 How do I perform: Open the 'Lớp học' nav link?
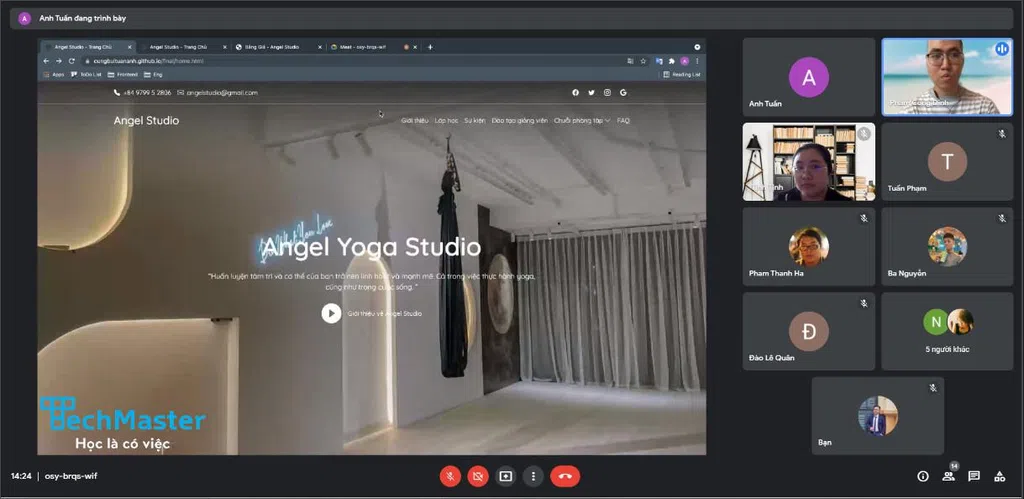[x=447, y=121]
